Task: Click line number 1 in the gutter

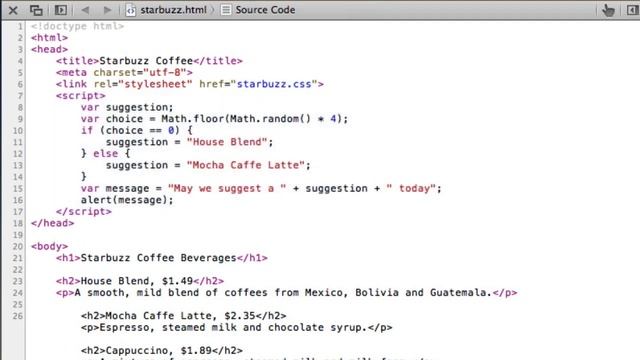Action: 20,26
